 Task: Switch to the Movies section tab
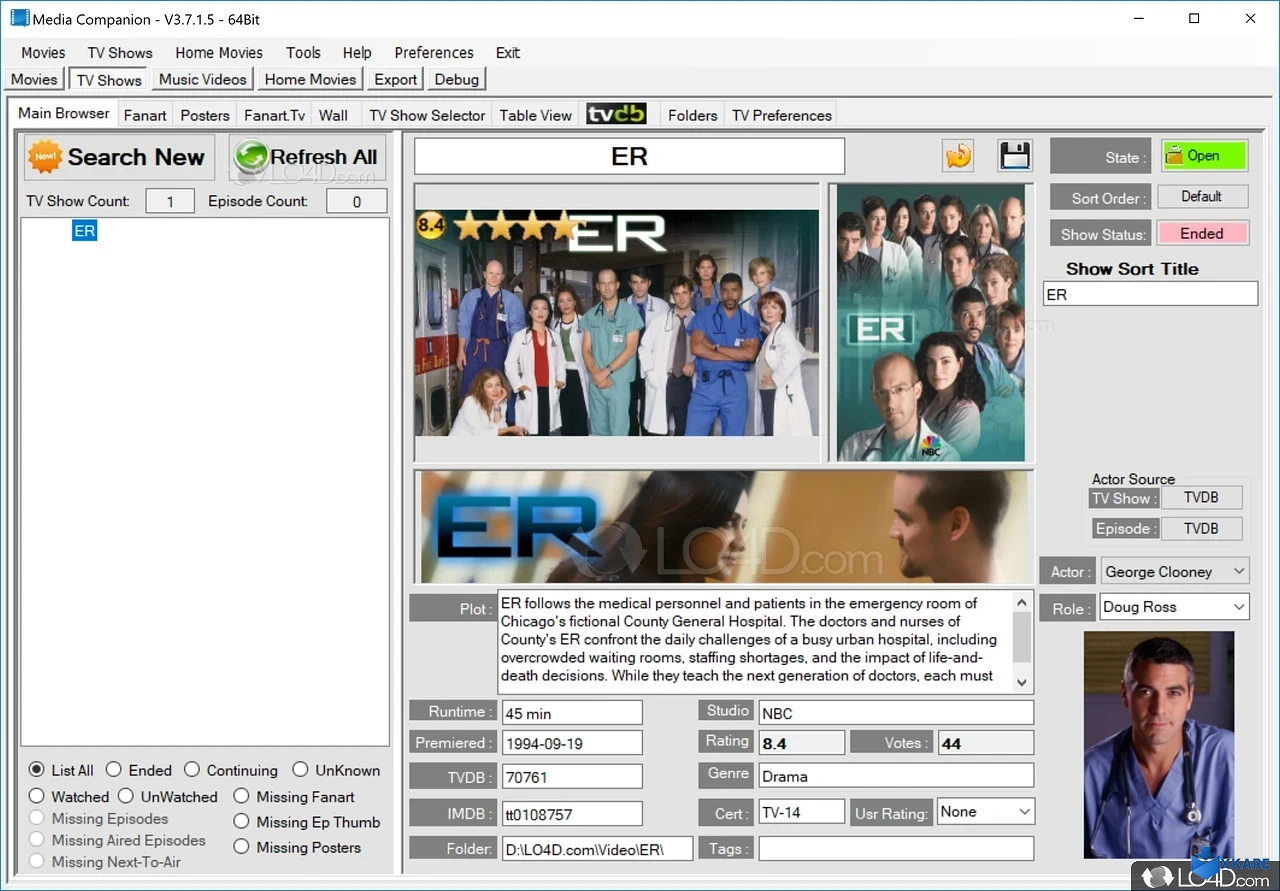[x=34, y=79]
